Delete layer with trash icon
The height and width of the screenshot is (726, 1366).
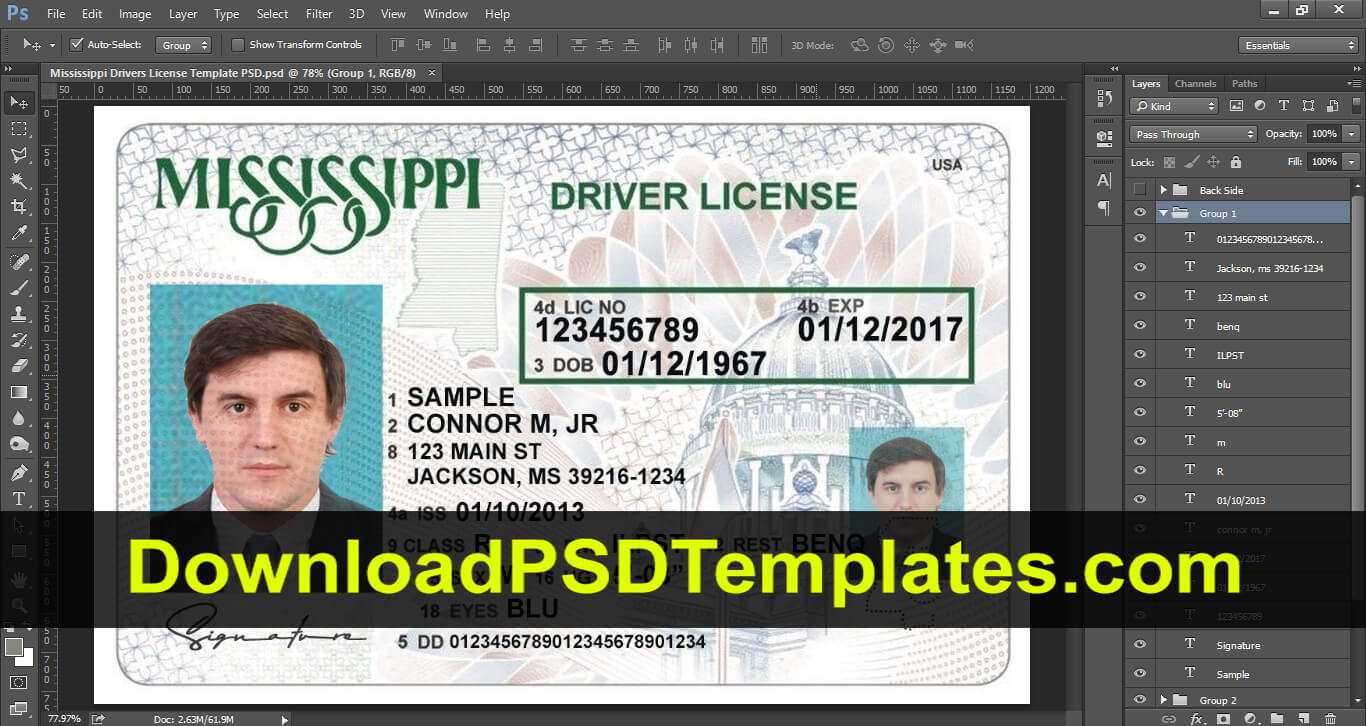1330,718
